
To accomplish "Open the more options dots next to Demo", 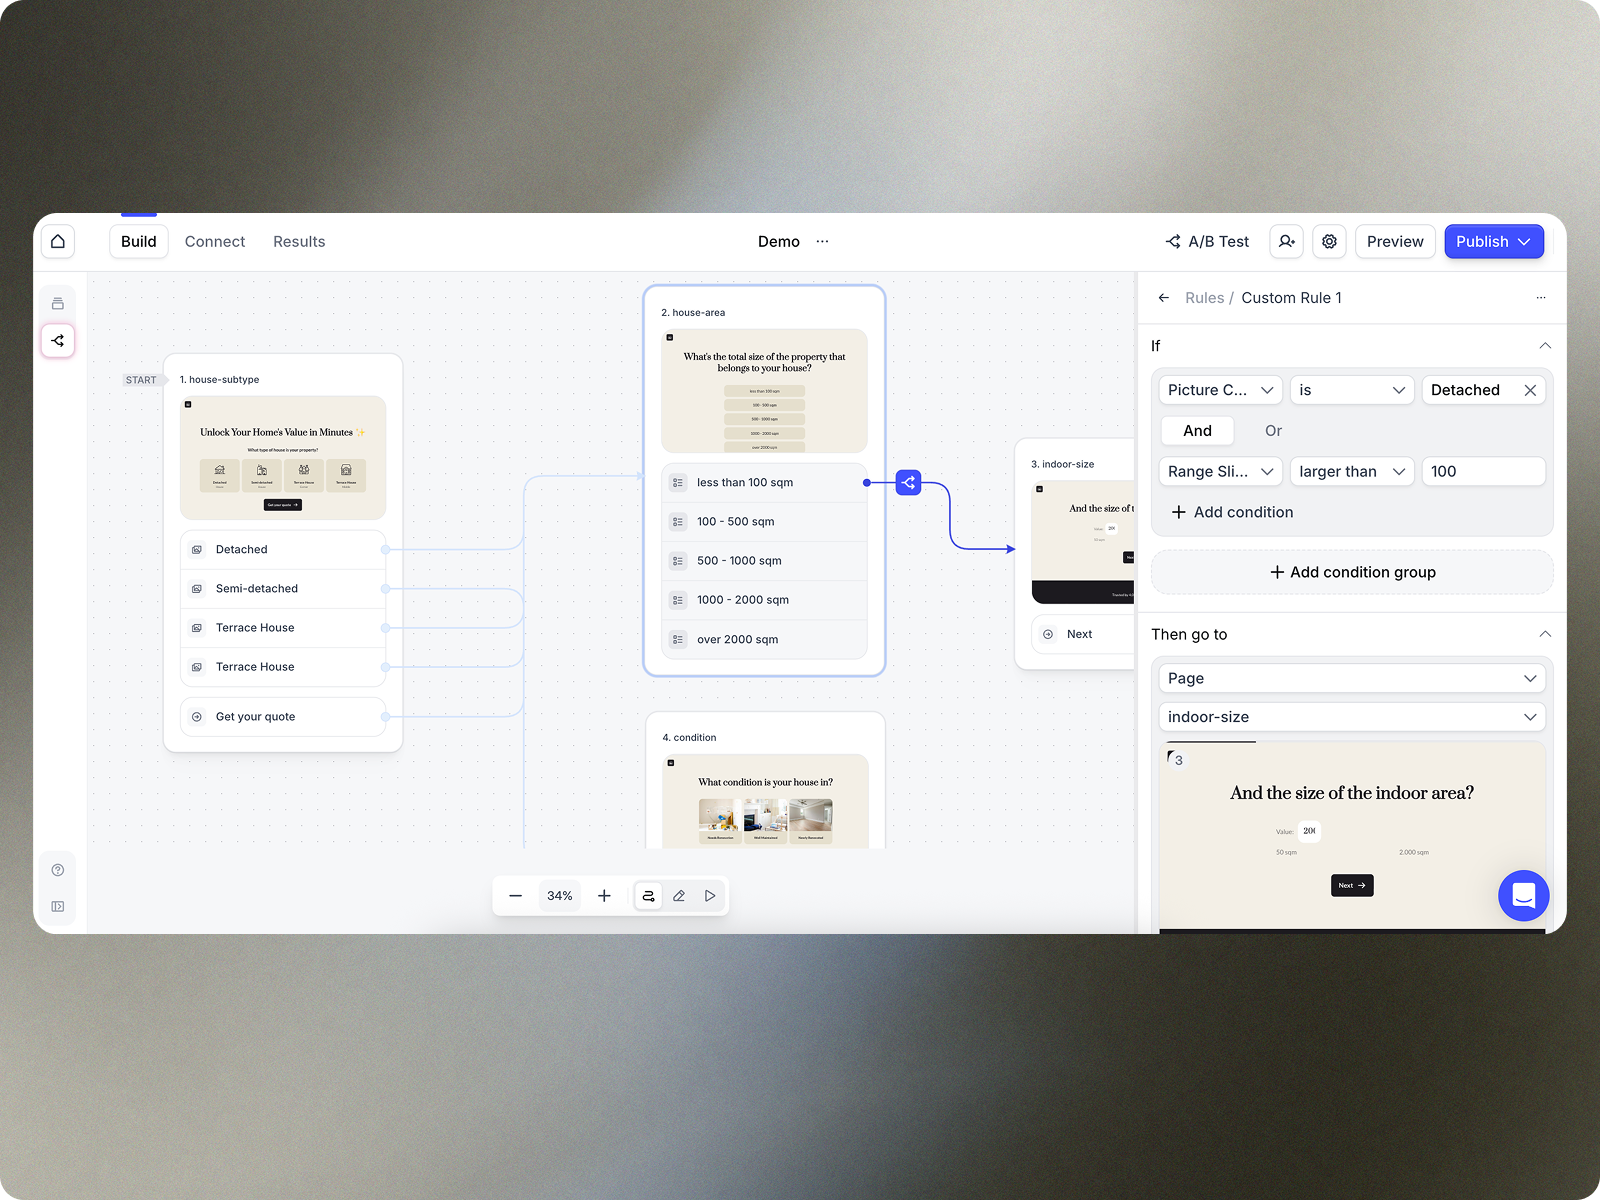I will tap(822, 242).
